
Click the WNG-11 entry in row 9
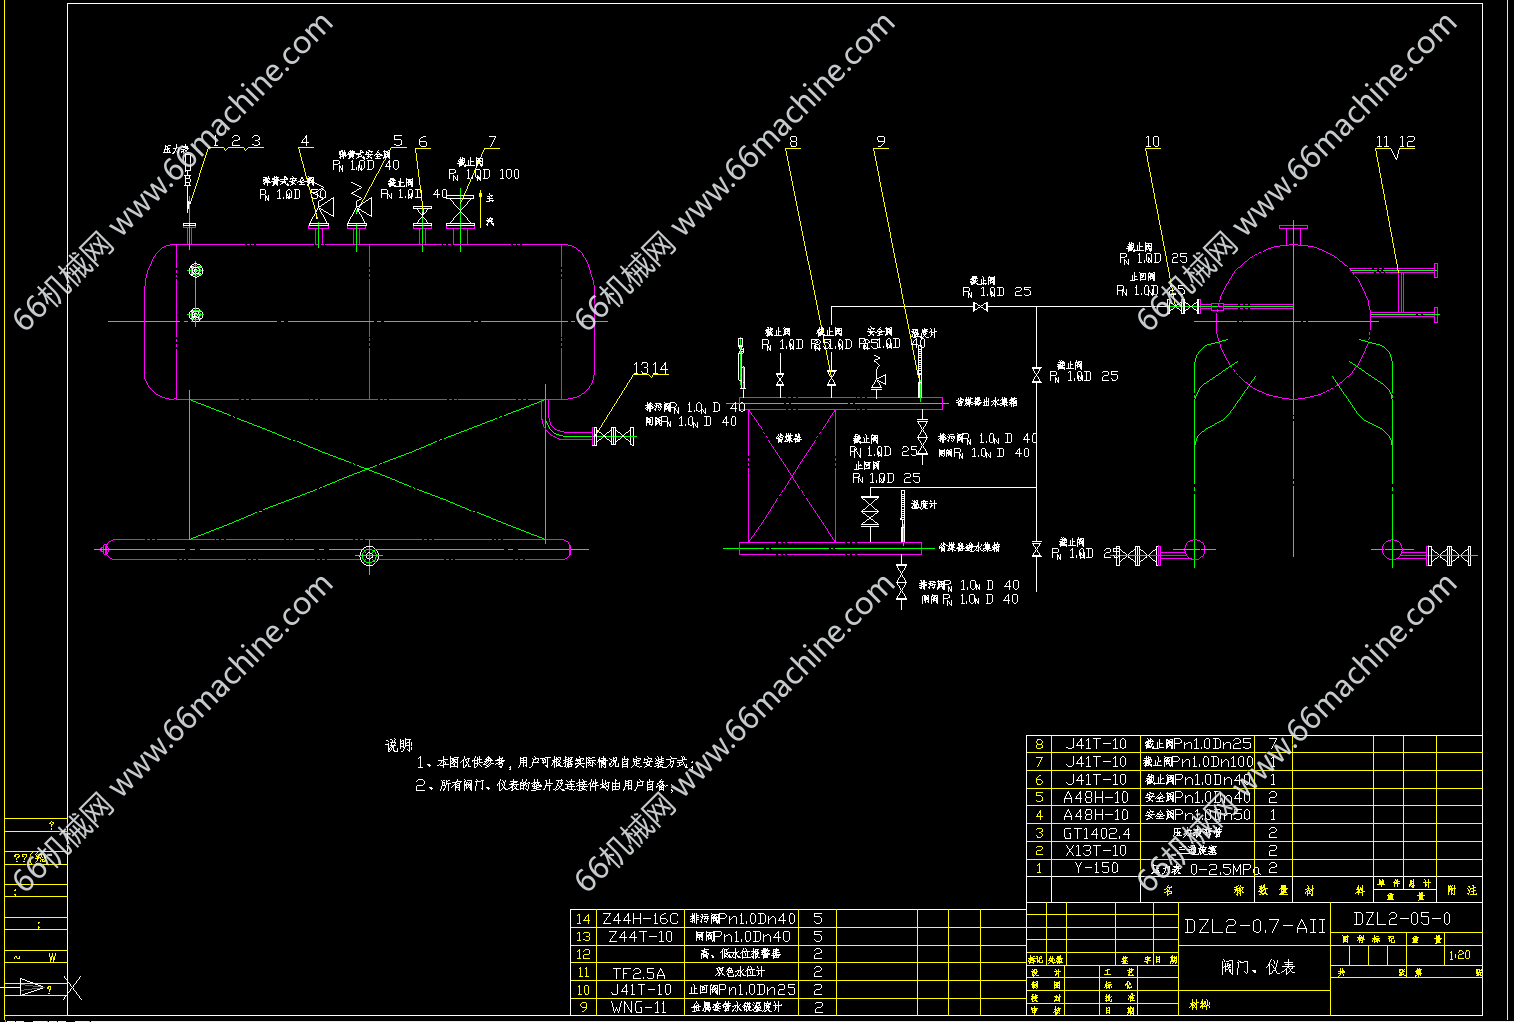point(638,1007)
